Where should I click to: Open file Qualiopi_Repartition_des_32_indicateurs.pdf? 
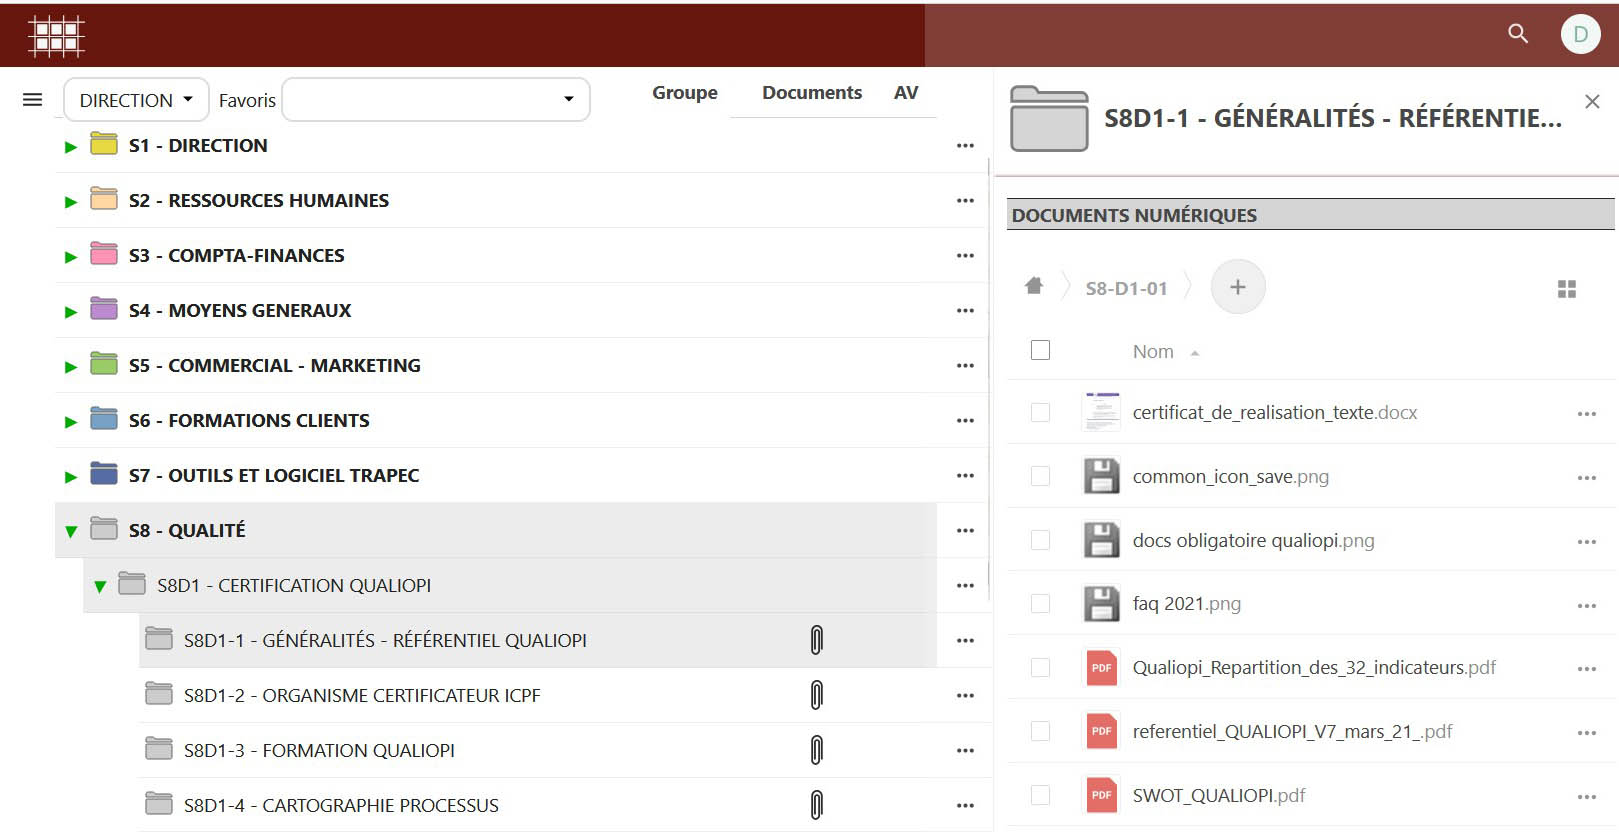1314,667
